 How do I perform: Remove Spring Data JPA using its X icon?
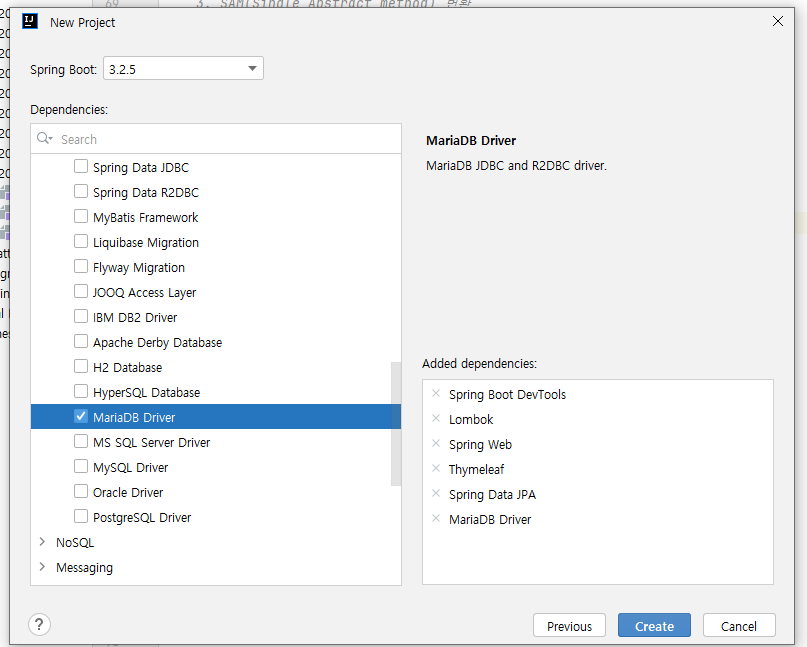(436, 494)
